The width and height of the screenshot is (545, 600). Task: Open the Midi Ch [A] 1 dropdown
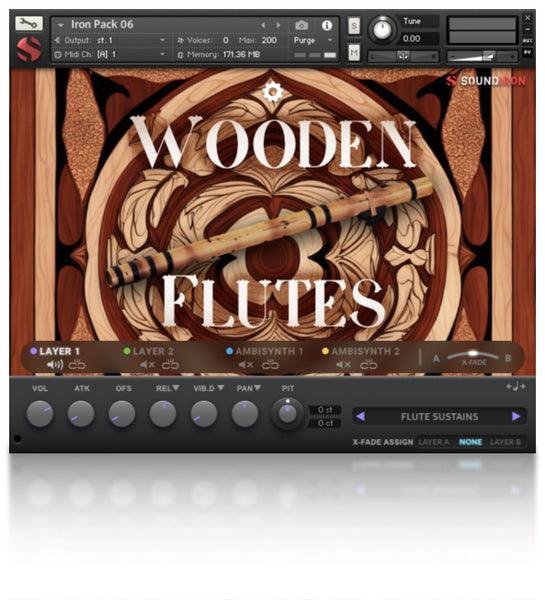[x=110, y=54]
